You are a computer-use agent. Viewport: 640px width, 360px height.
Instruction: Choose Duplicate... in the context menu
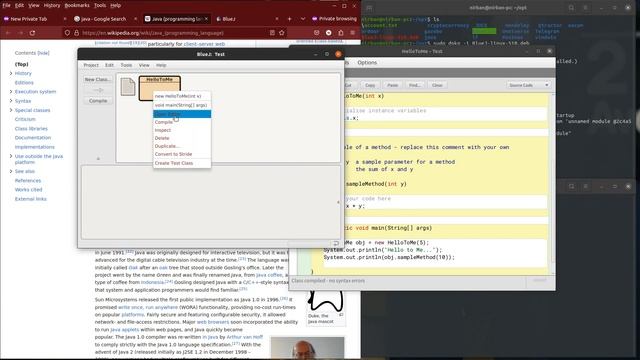[x=182, y=146]
